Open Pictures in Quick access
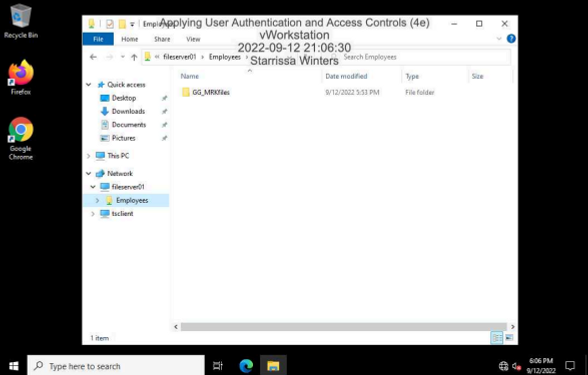588x375 pixels. coord(123,138)
